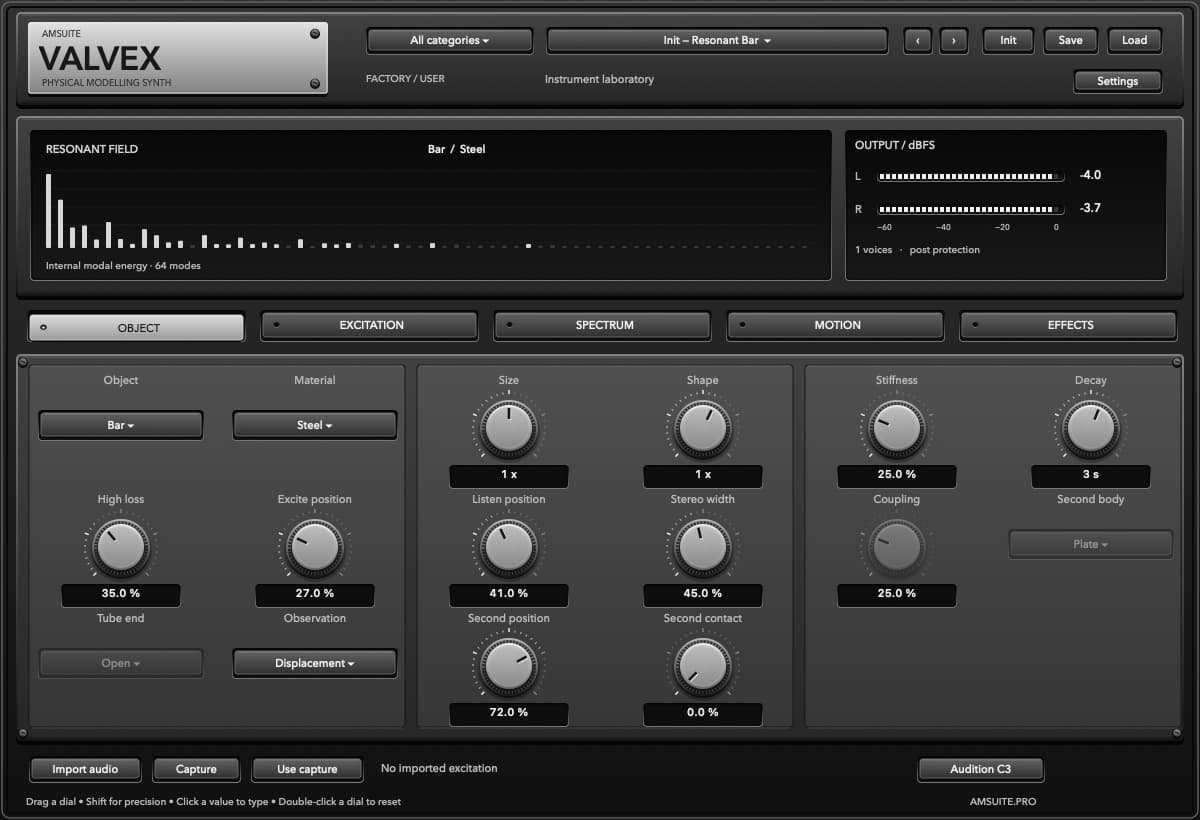Image resolution: width=1200 pixels, height=820 pixels.
Task: Click the Use capture button
Action: [x=307, y=769]
